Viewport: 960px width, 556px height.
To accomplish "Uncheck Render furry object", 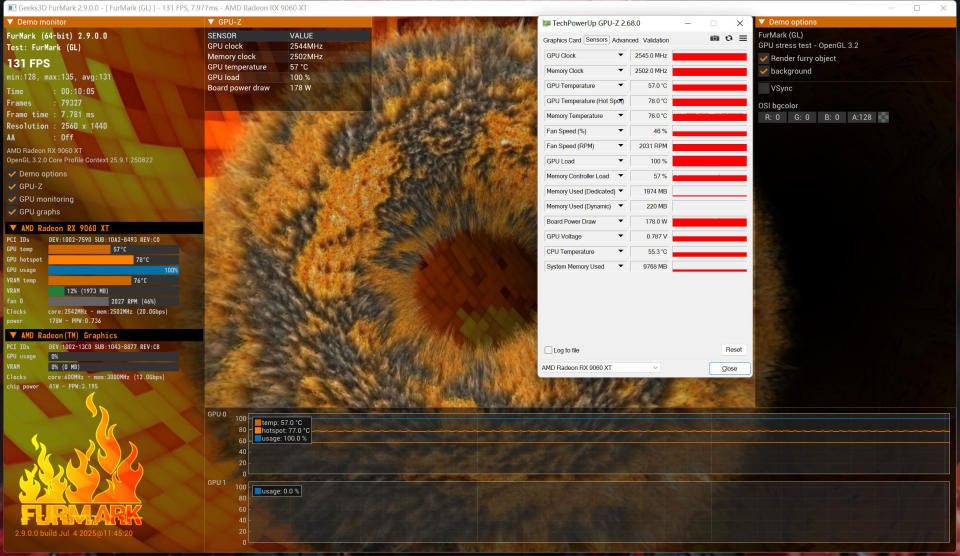I will pyautogui.click(x=763, y=58).
